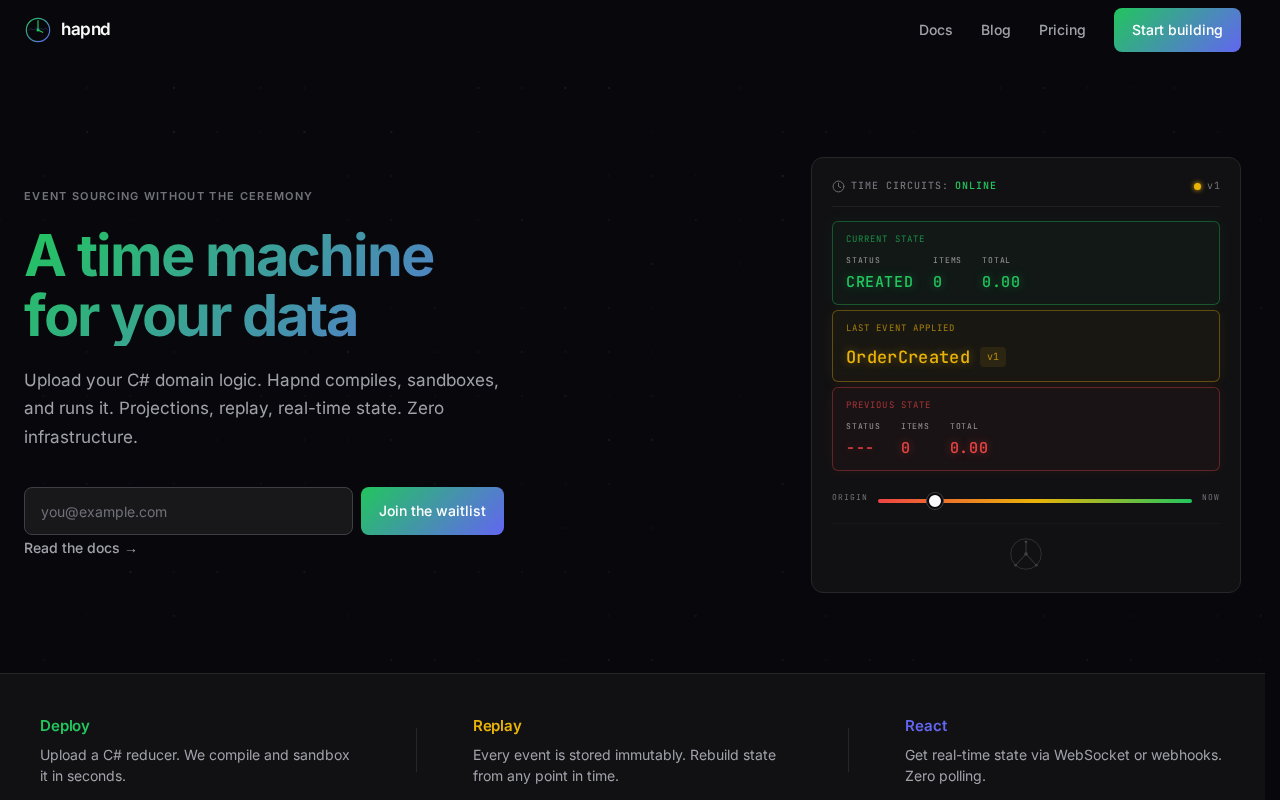Click the timeline slider handle

click(x=935, y=501)
